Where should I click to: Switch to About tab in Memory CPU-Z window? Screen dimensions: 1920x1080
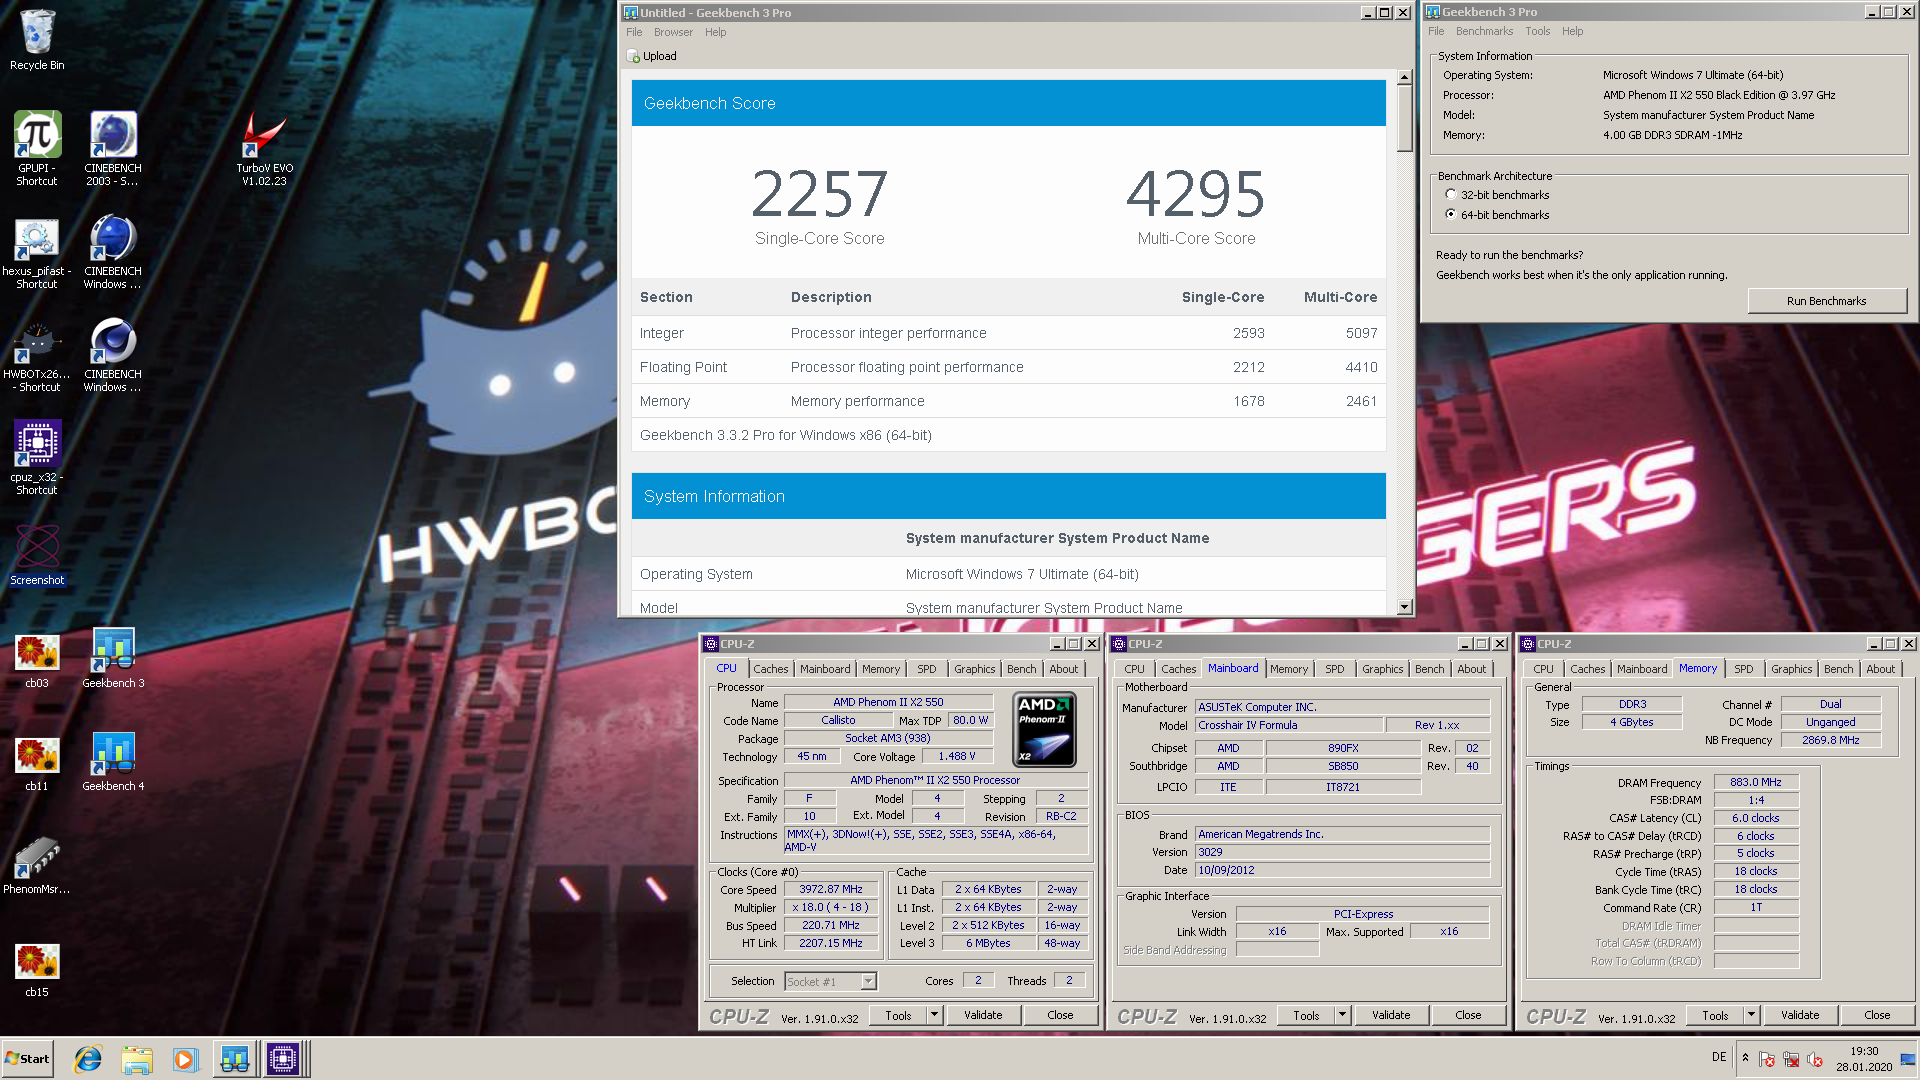[1880, 669]
